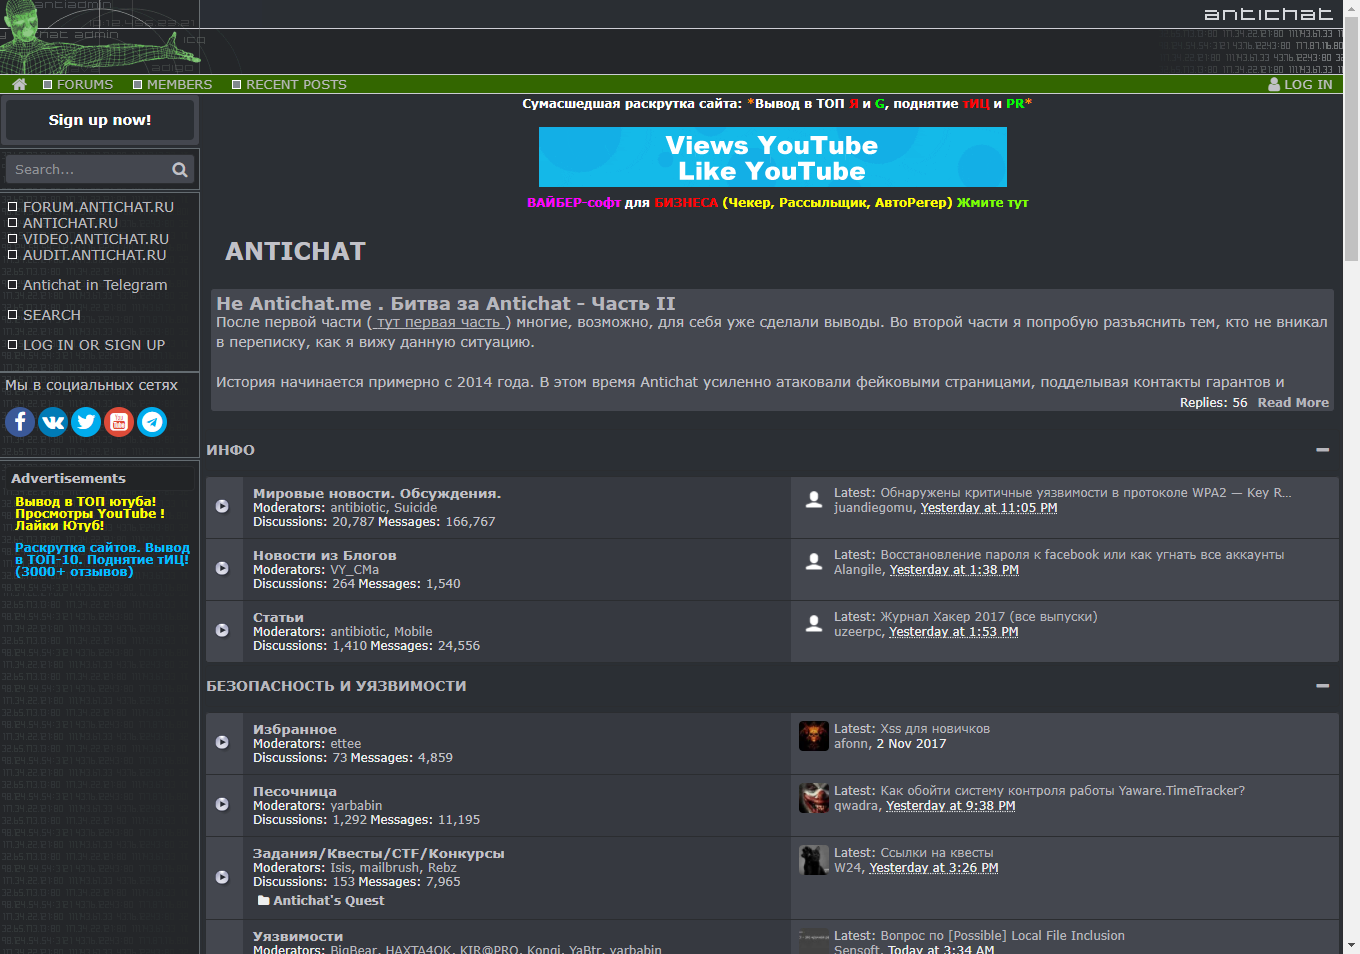Screen dimensions: 1360x954
Task: Open uzeerpc's default avatar
Action: tap(814, 624)
